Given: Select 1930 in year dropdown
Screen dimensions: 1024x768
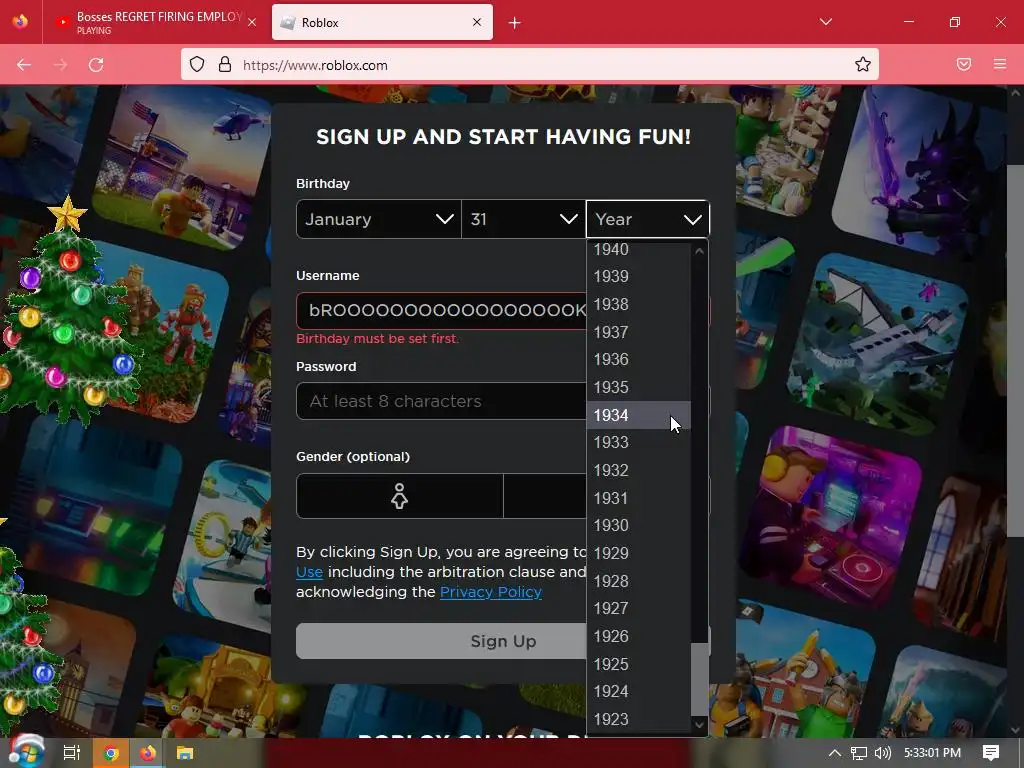Looking at the screenshot, I should coord(639,526).
